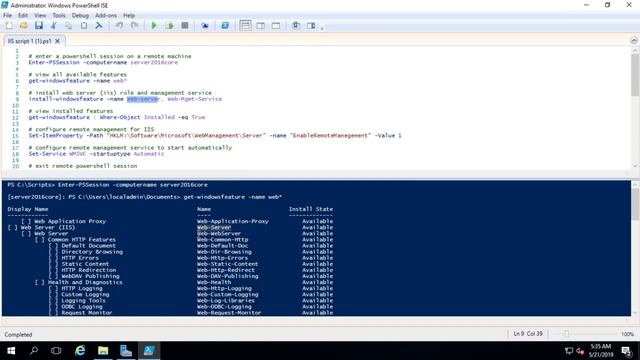The height and width of the screenshot is (360, 640).
Task: Open the Add-ons menu
Action: 106,15
